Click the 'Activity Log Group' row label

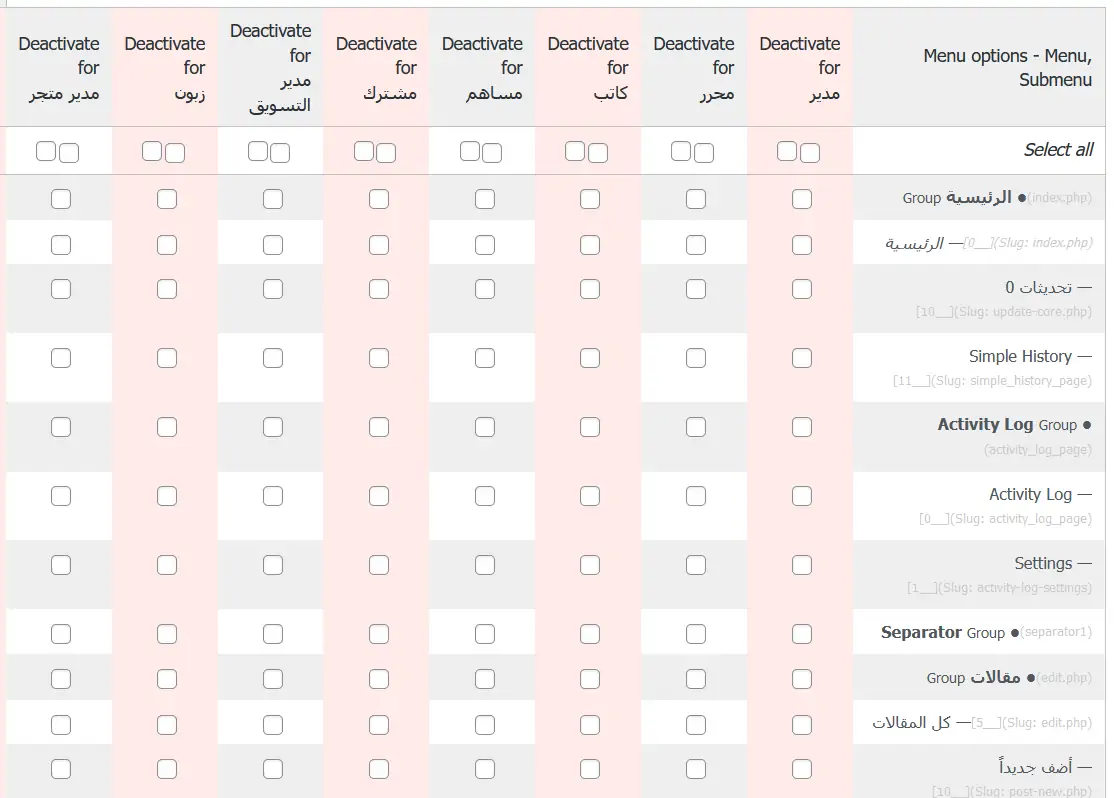pyautogui.click(x=1007, y=425)
